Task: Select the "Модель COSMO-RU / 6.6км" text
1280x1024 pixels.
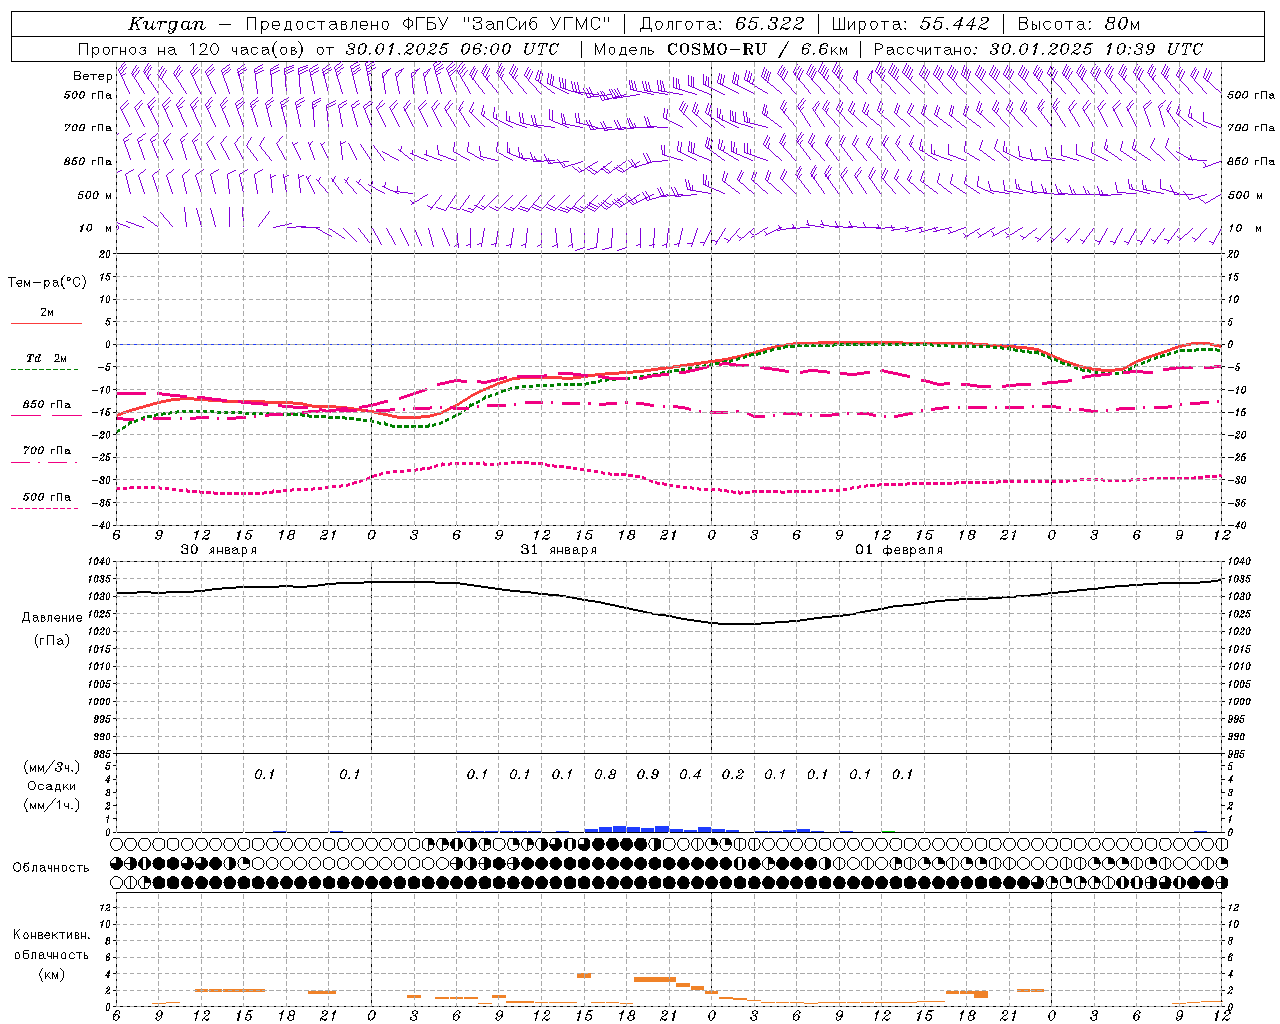Action: [x=720, y=49]
